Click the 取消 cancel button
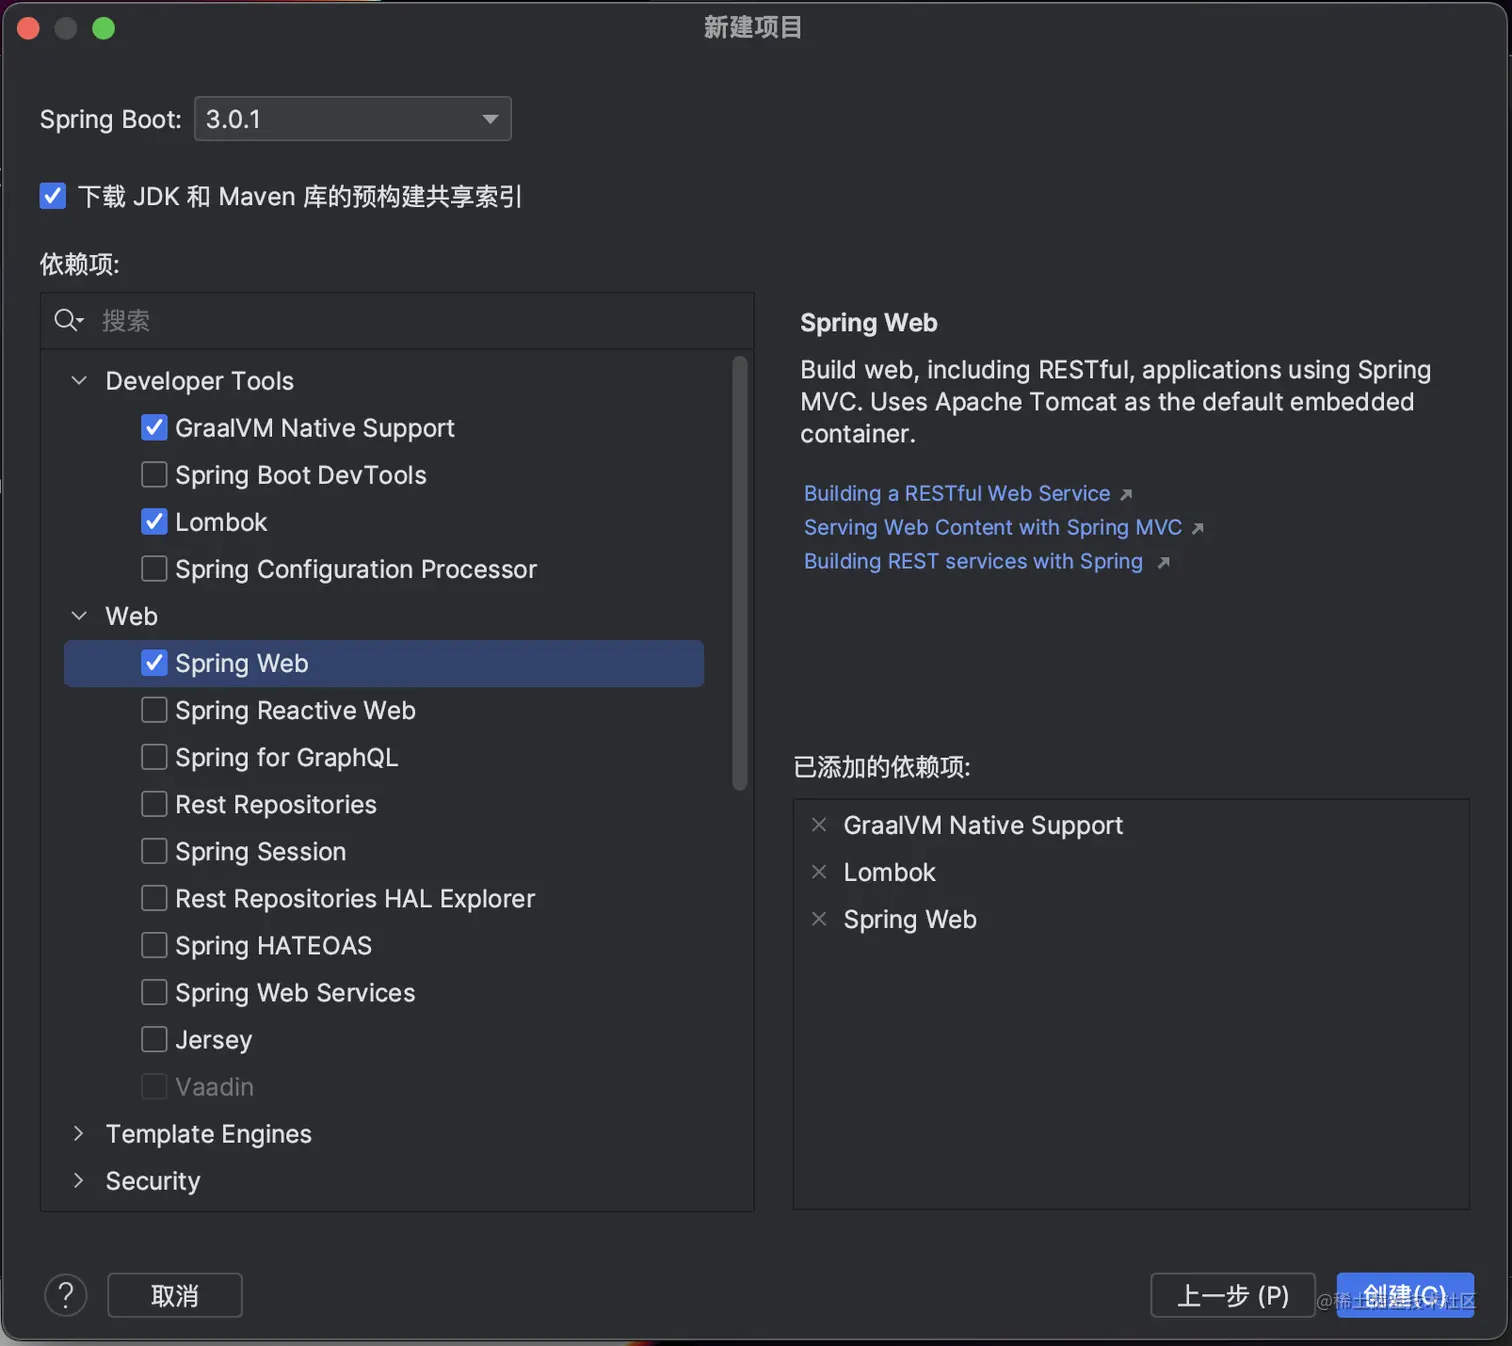Image resolution: width=1512 pixels, height=1346 pixels. (x=174, y=1294)
